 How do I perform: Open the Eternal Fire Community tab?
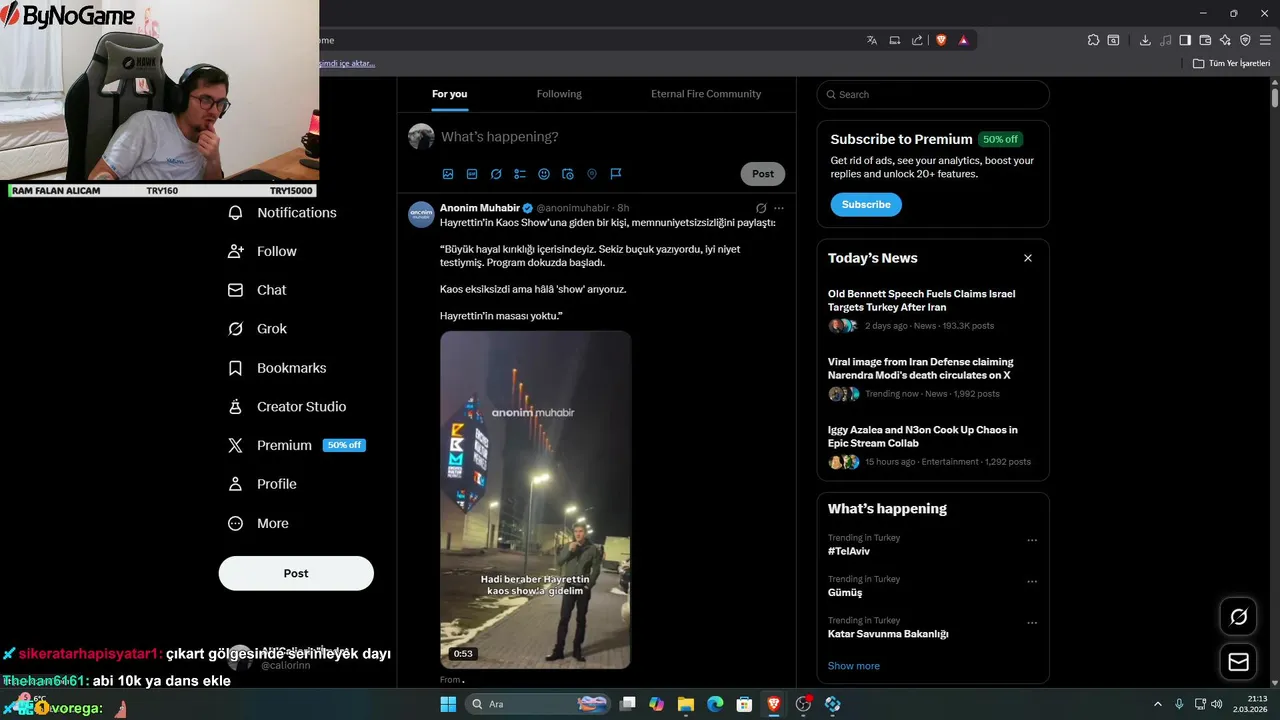tap(706, 94)
